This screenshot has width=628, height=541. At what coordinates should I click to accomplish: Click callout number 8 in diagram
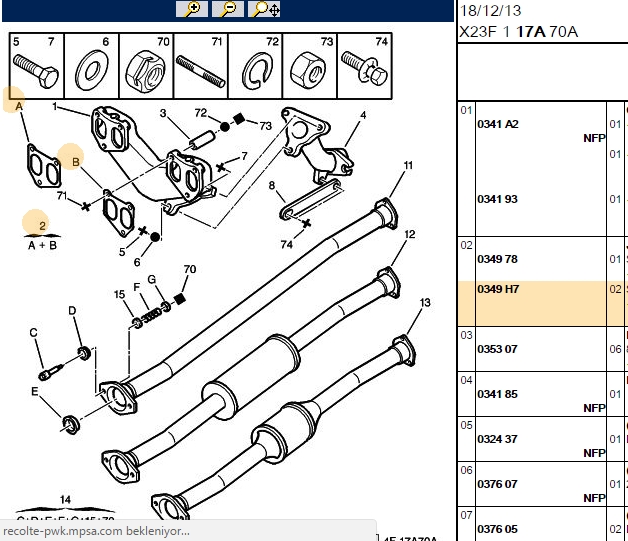[272, 185]
